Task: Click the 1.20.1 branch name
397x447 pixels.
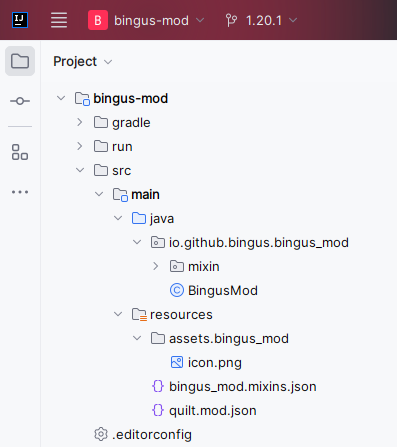Action: click(264, 21)
